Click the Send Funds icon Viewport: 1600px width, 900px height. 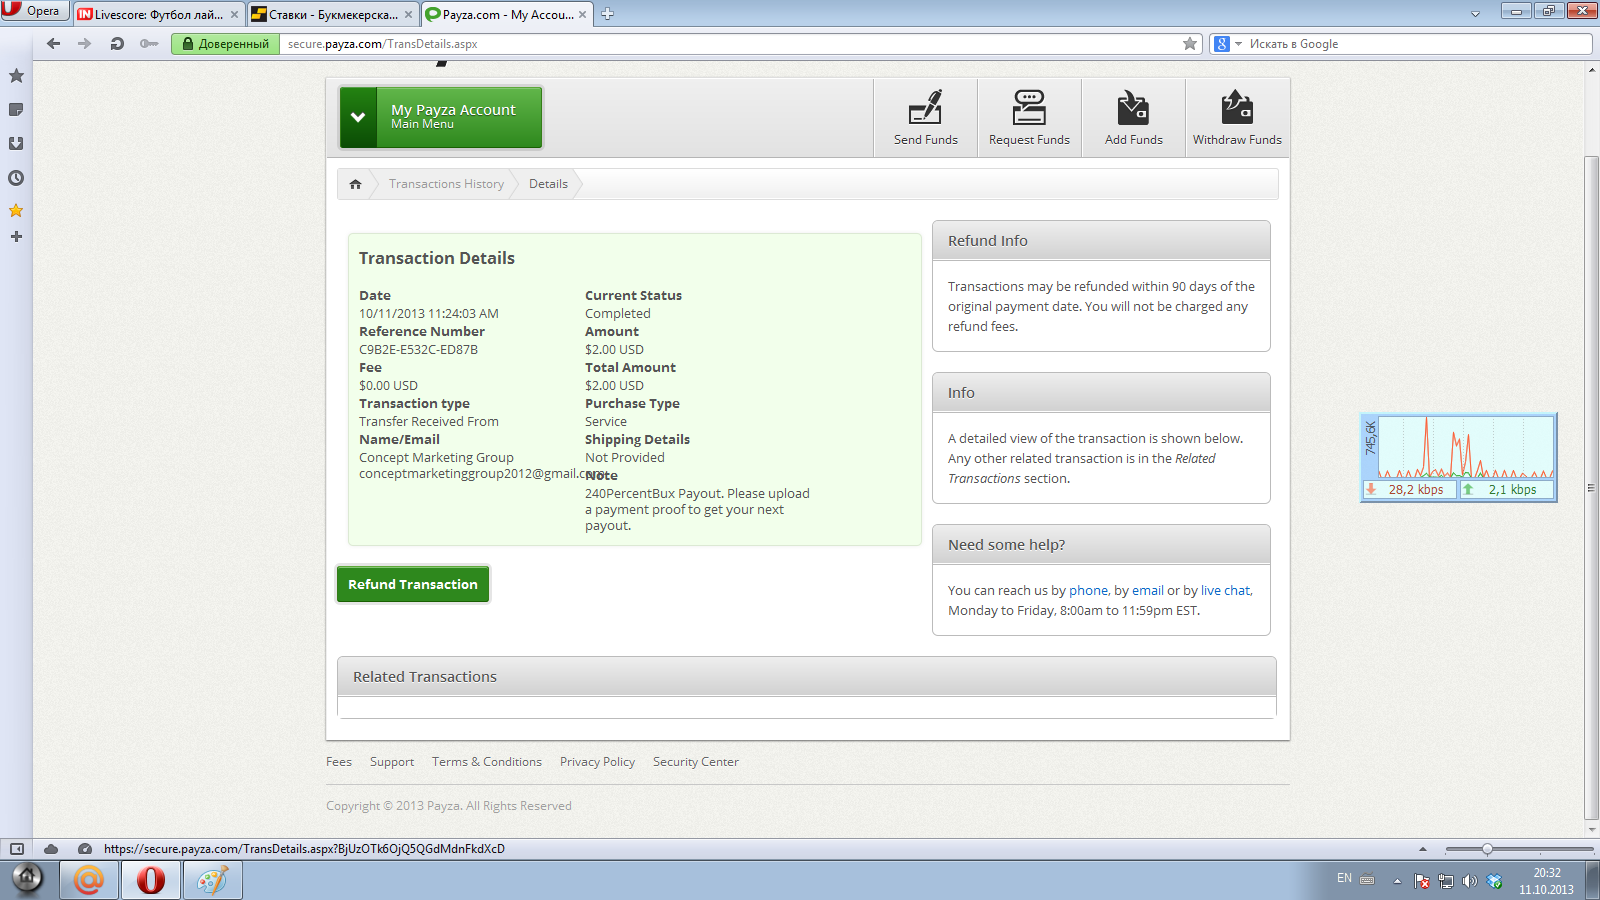[x=925, y=108]
